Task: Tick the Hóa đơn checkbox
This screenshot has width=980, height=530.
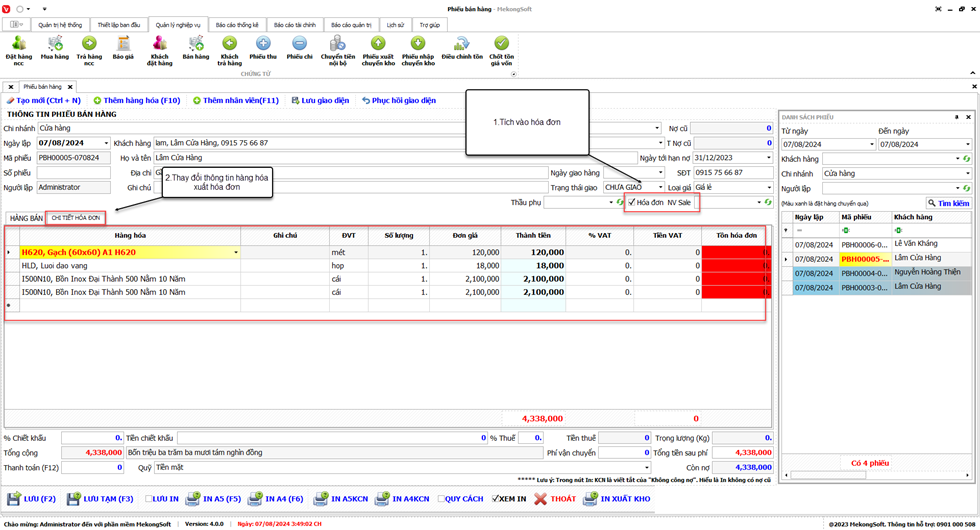Action: tap(631, 202)
